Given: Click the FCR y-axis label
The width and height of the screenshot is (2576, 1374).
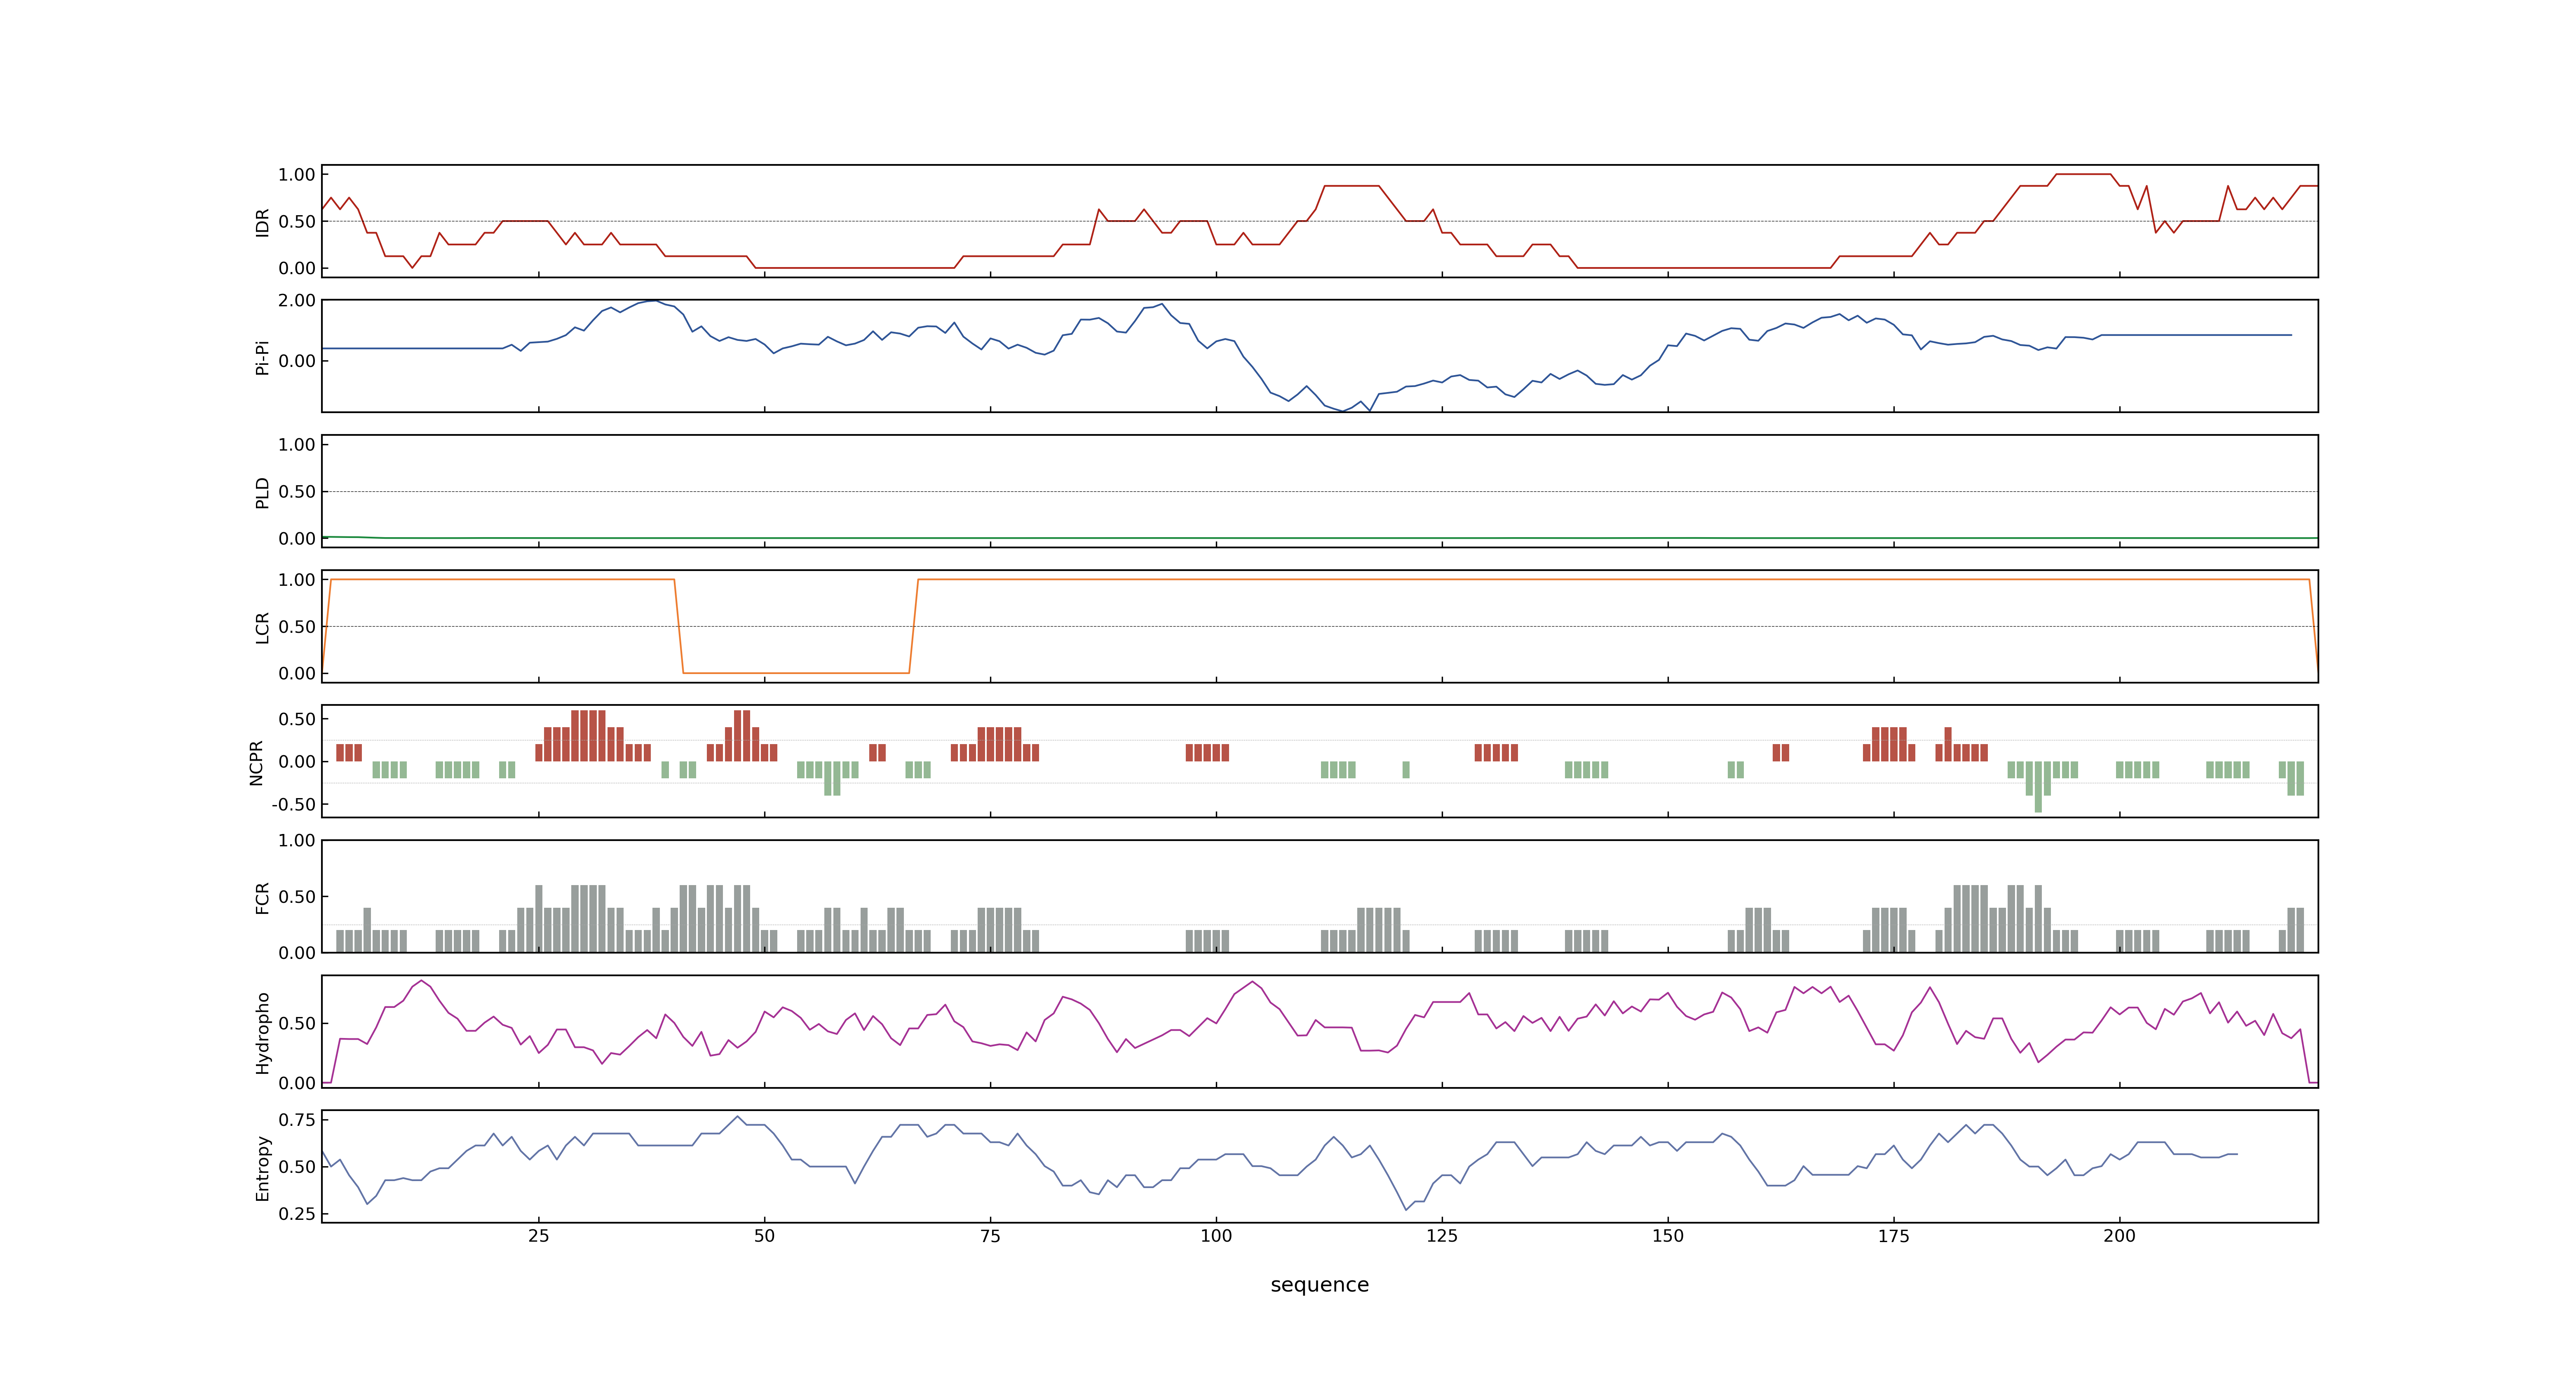Looking at the screenshot, I should tap(262, 897).
